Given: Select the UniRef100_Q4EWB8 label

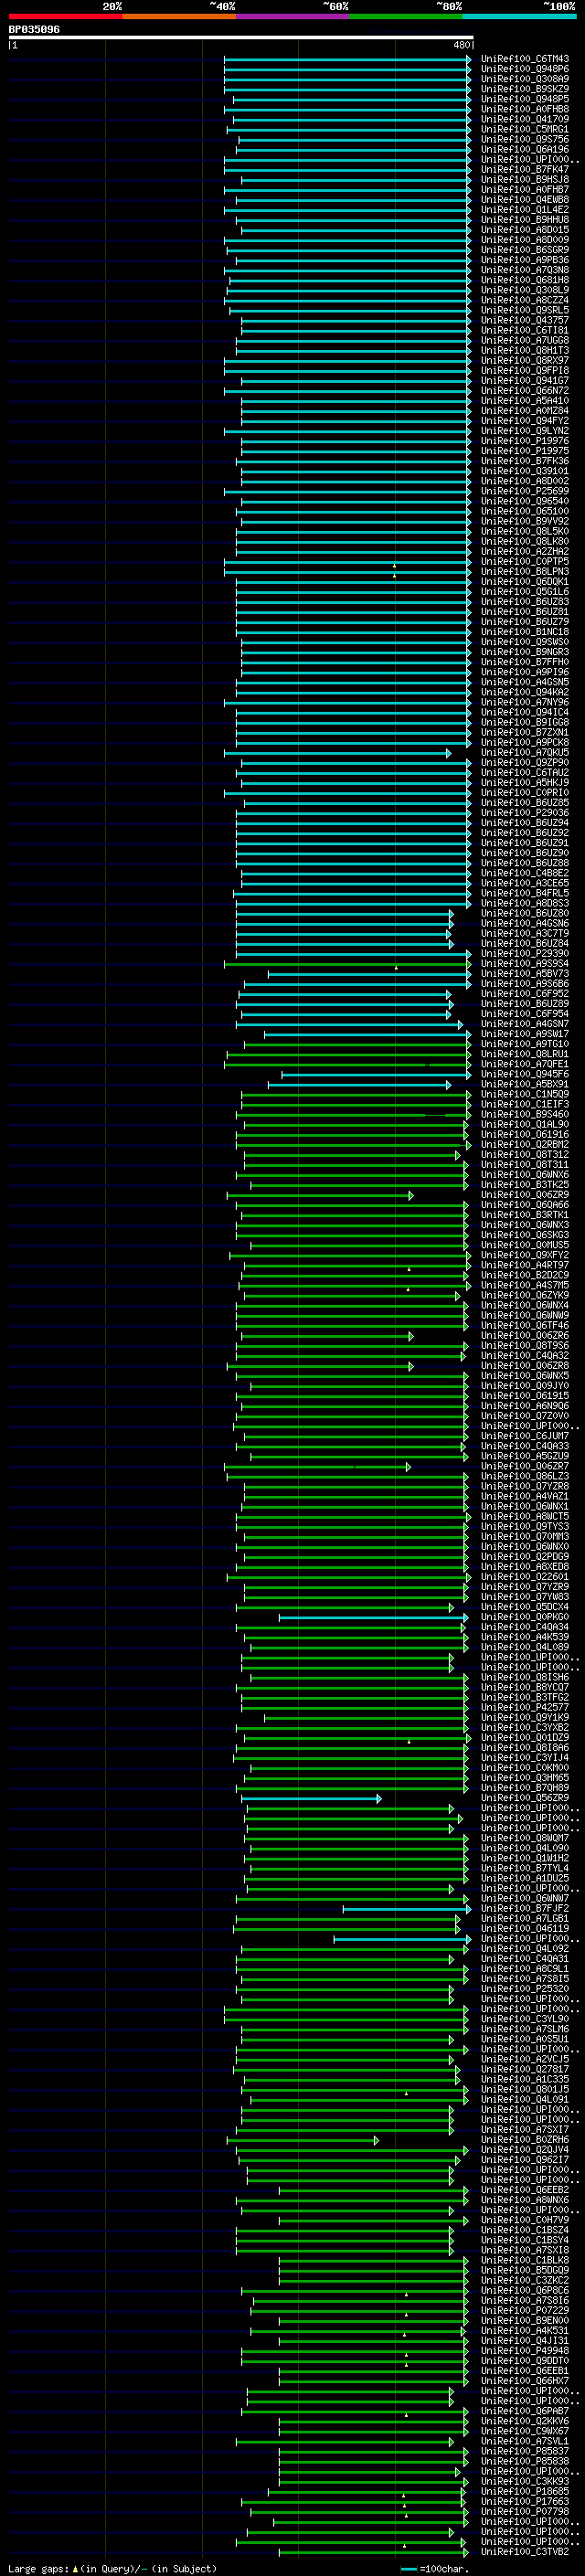Looking at the screenshot, I should [525, 200].
